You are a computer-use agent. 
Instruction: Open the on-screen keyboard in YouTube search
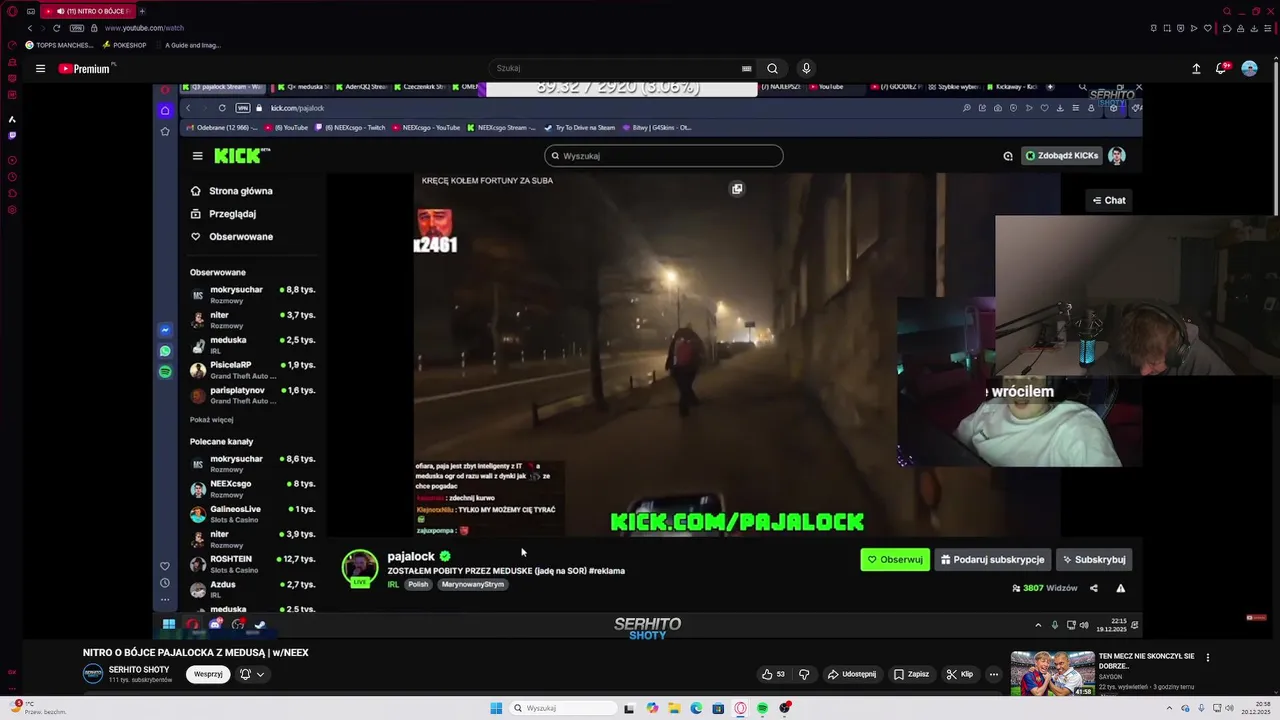(x=746, y=69)
